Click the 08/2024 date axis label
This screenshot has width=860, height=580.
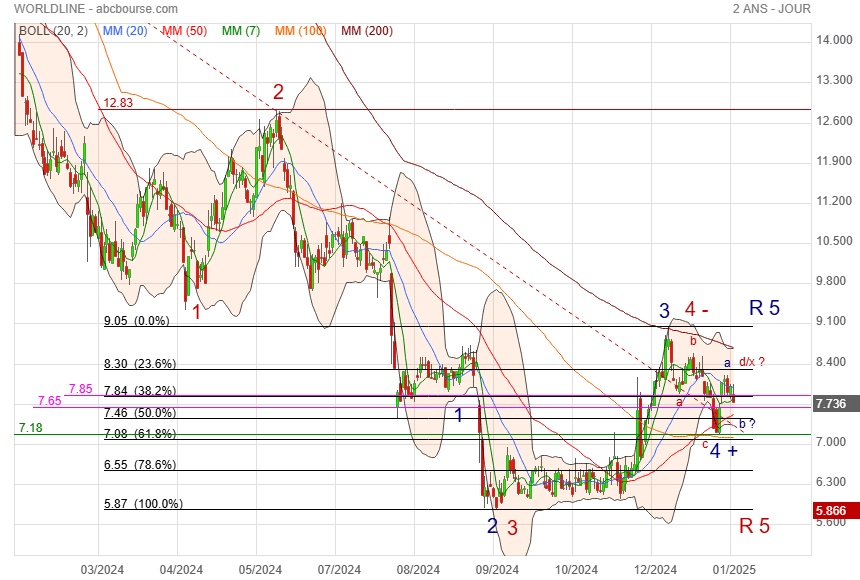click(x=418, y=570)
